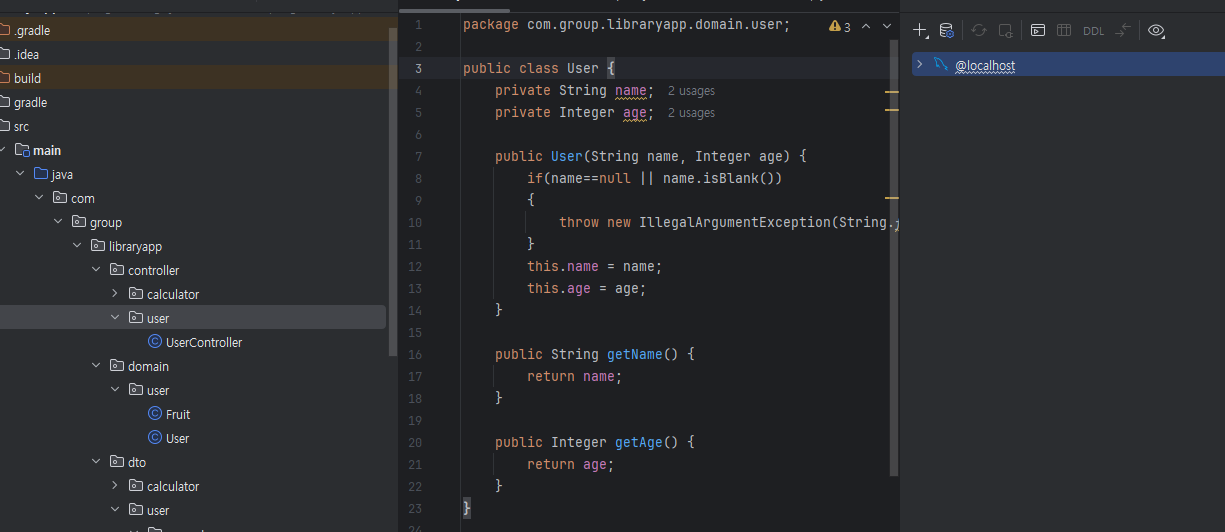
Task: Click the User class icon in tree
Action: [155, 438]
